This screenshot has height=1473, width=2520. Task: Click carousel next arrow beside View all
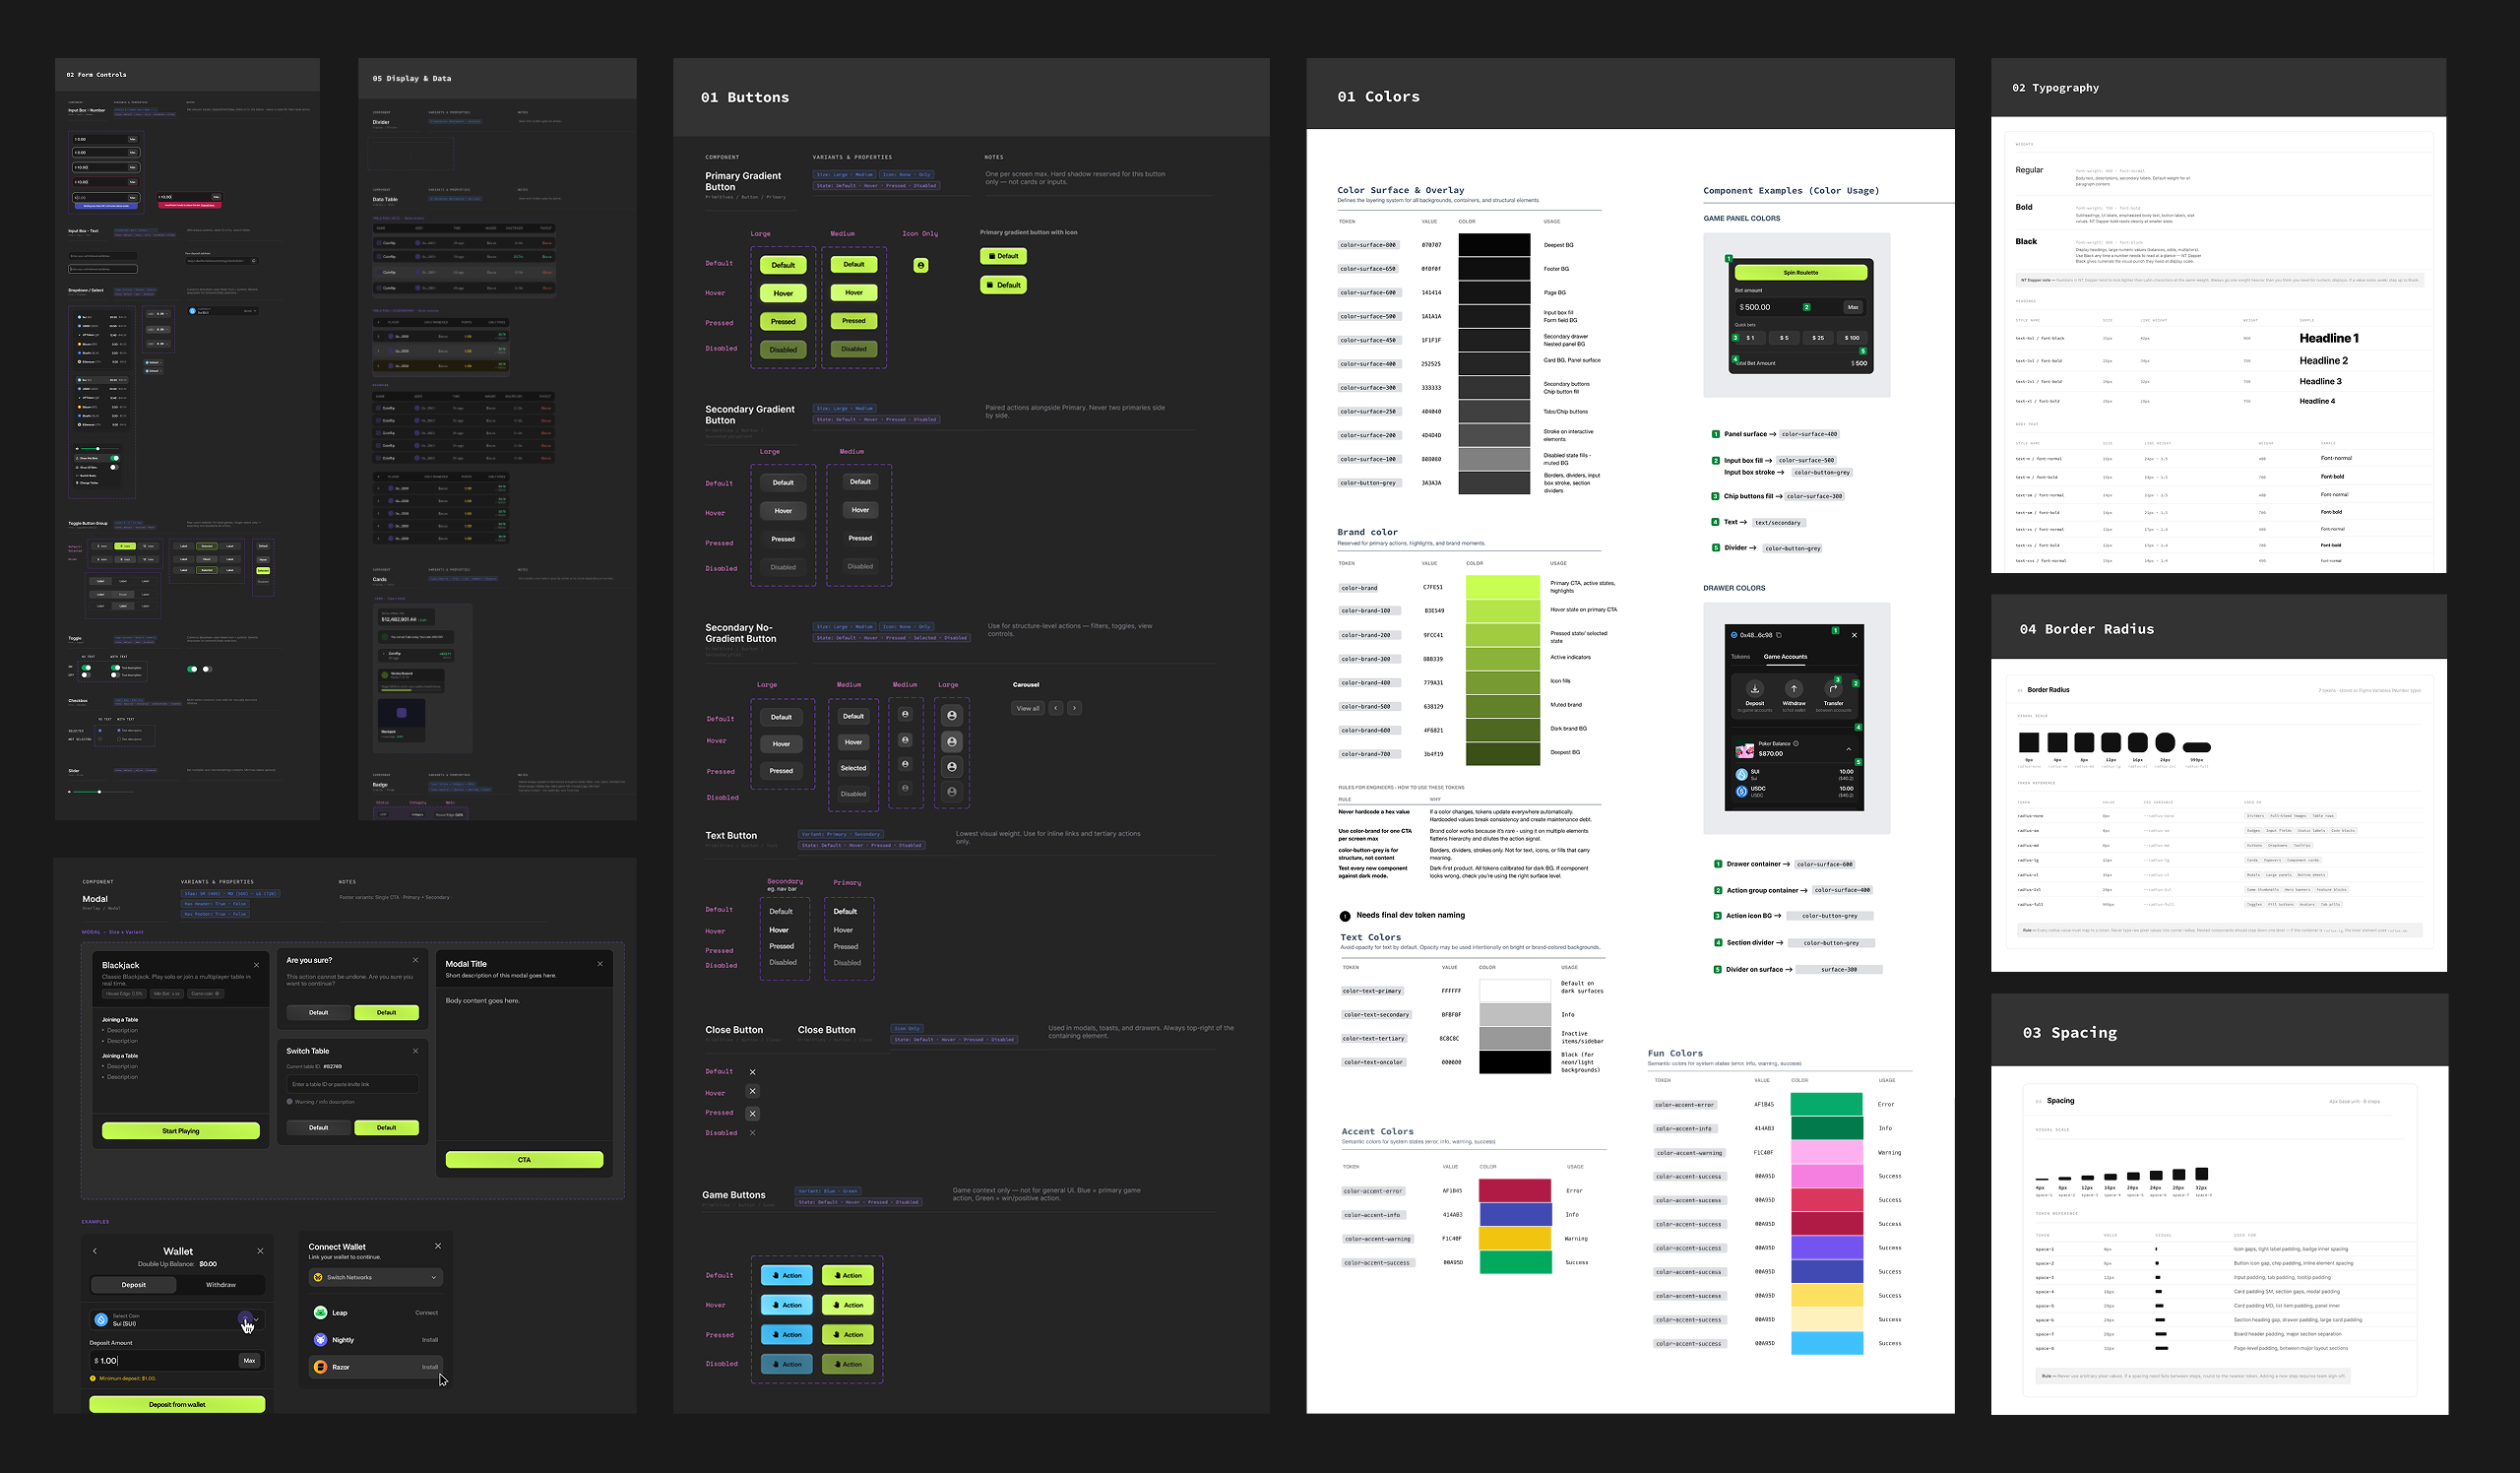(x=1074, y=708)
